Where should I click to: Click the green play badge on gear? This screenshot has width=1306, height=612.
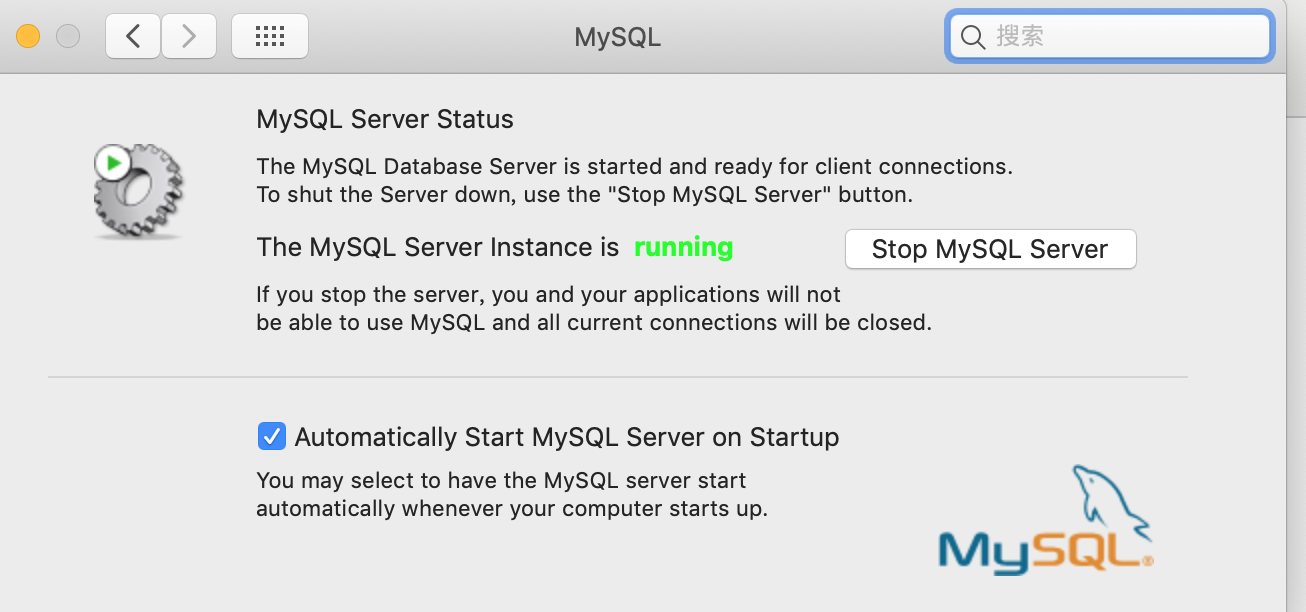point(113,162)
